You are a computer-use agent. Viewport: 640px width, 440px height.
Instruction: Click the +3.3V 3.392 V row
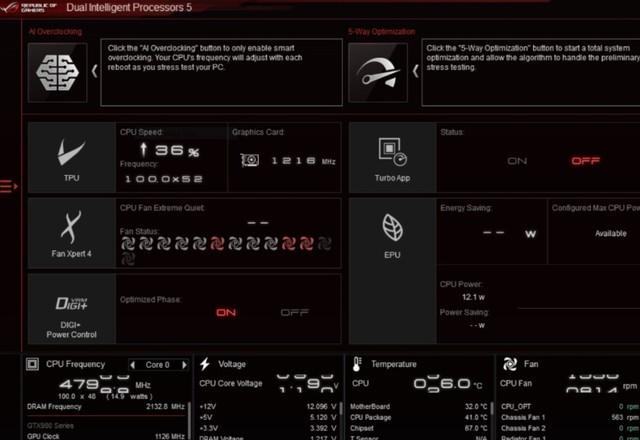(268, 428)
